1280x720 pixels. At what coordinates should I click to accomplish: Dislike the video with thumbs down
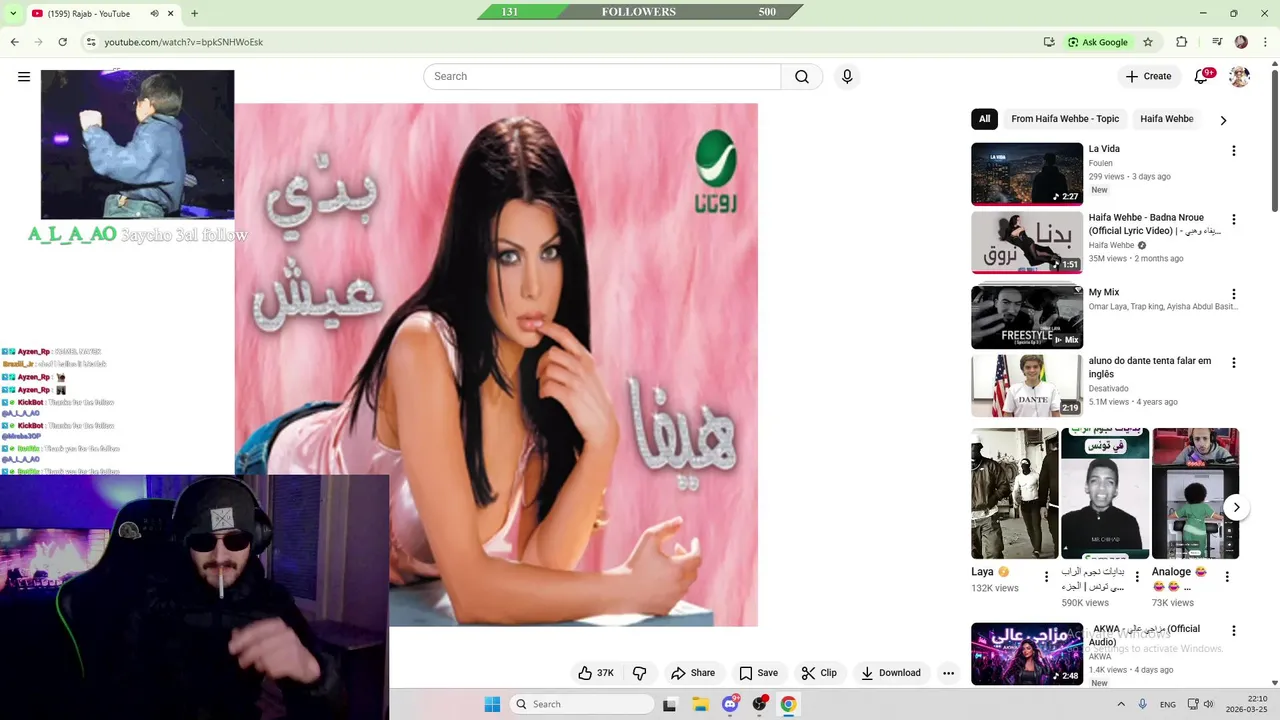tap(640, 673)
